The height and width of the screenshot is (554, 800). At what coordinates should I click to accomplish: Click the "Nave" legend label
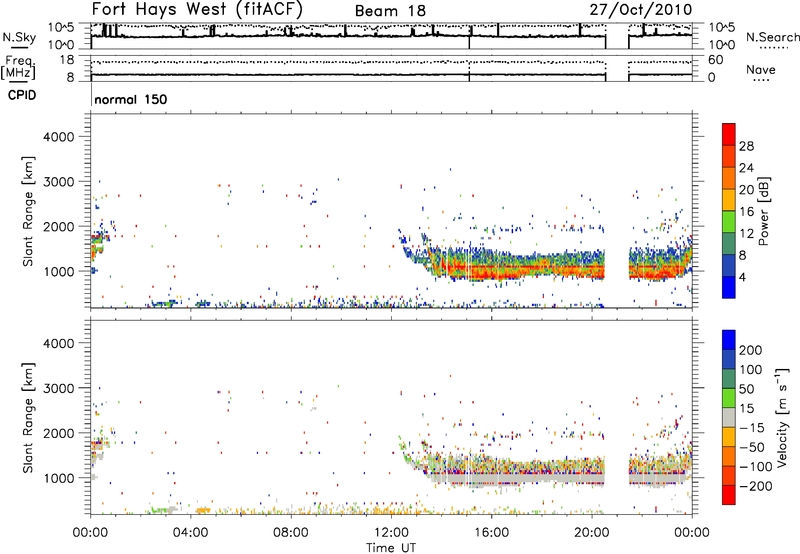point(761,69)
